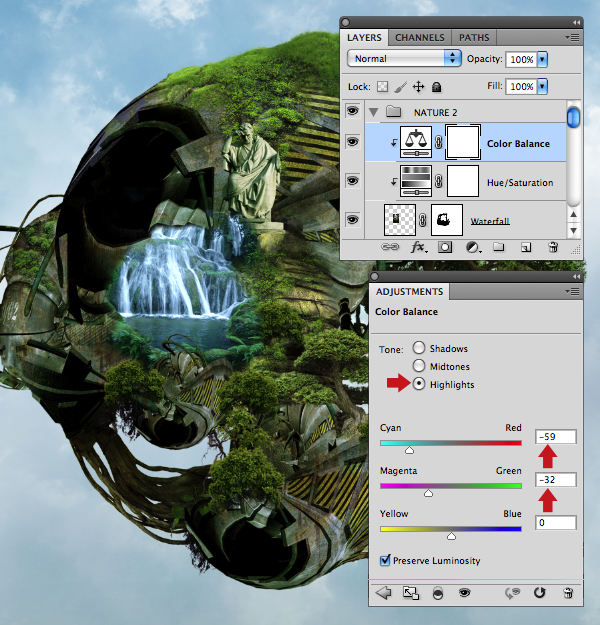Screen dimensions: 600x625
Task: Select Waterfall layer mask thumbnail
Action: [x=447, y=220]
